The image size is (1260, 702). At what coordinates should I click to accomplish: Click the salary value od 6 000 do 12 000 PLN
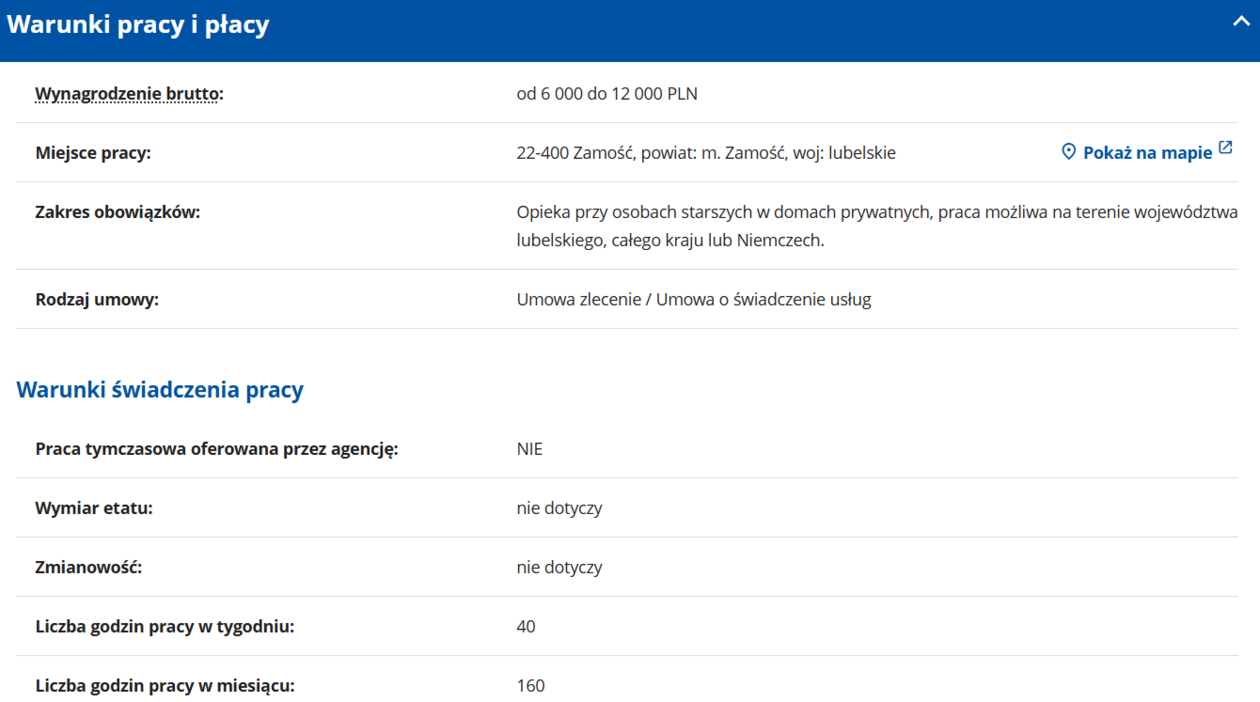tap(607, 94)
